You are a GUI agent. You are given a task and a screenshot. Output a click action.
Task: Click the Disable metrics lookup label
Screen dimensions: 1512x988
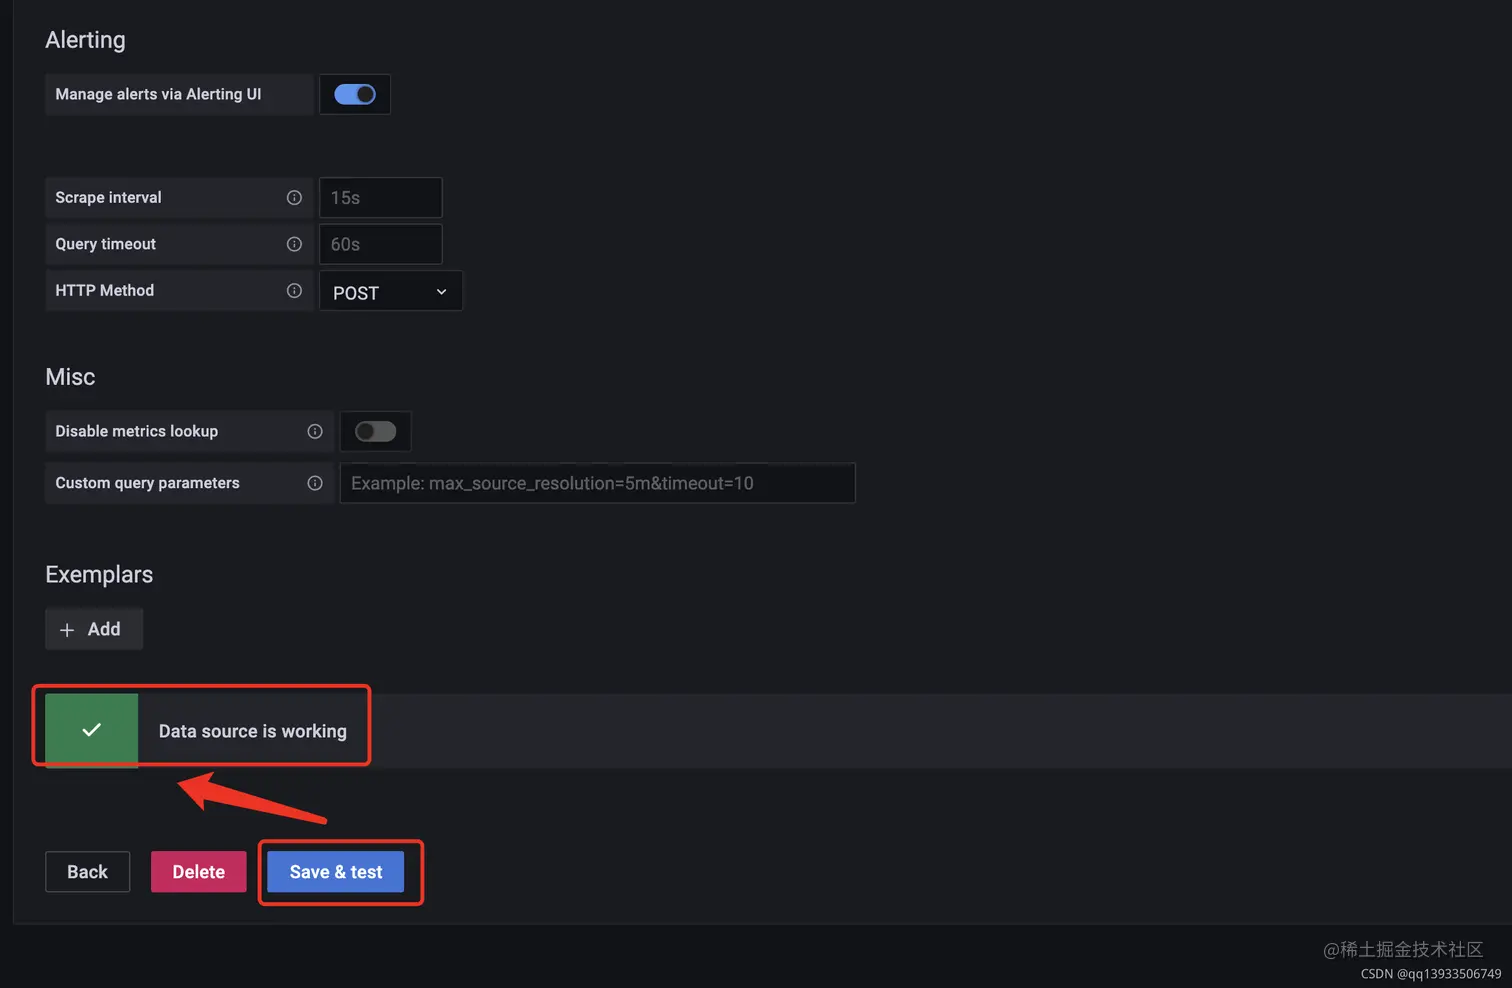137,432
